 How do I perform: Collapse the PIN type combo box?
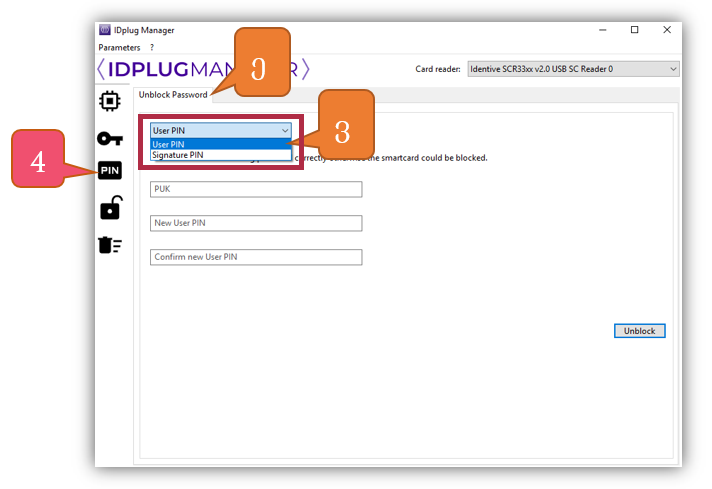[285, 130]
